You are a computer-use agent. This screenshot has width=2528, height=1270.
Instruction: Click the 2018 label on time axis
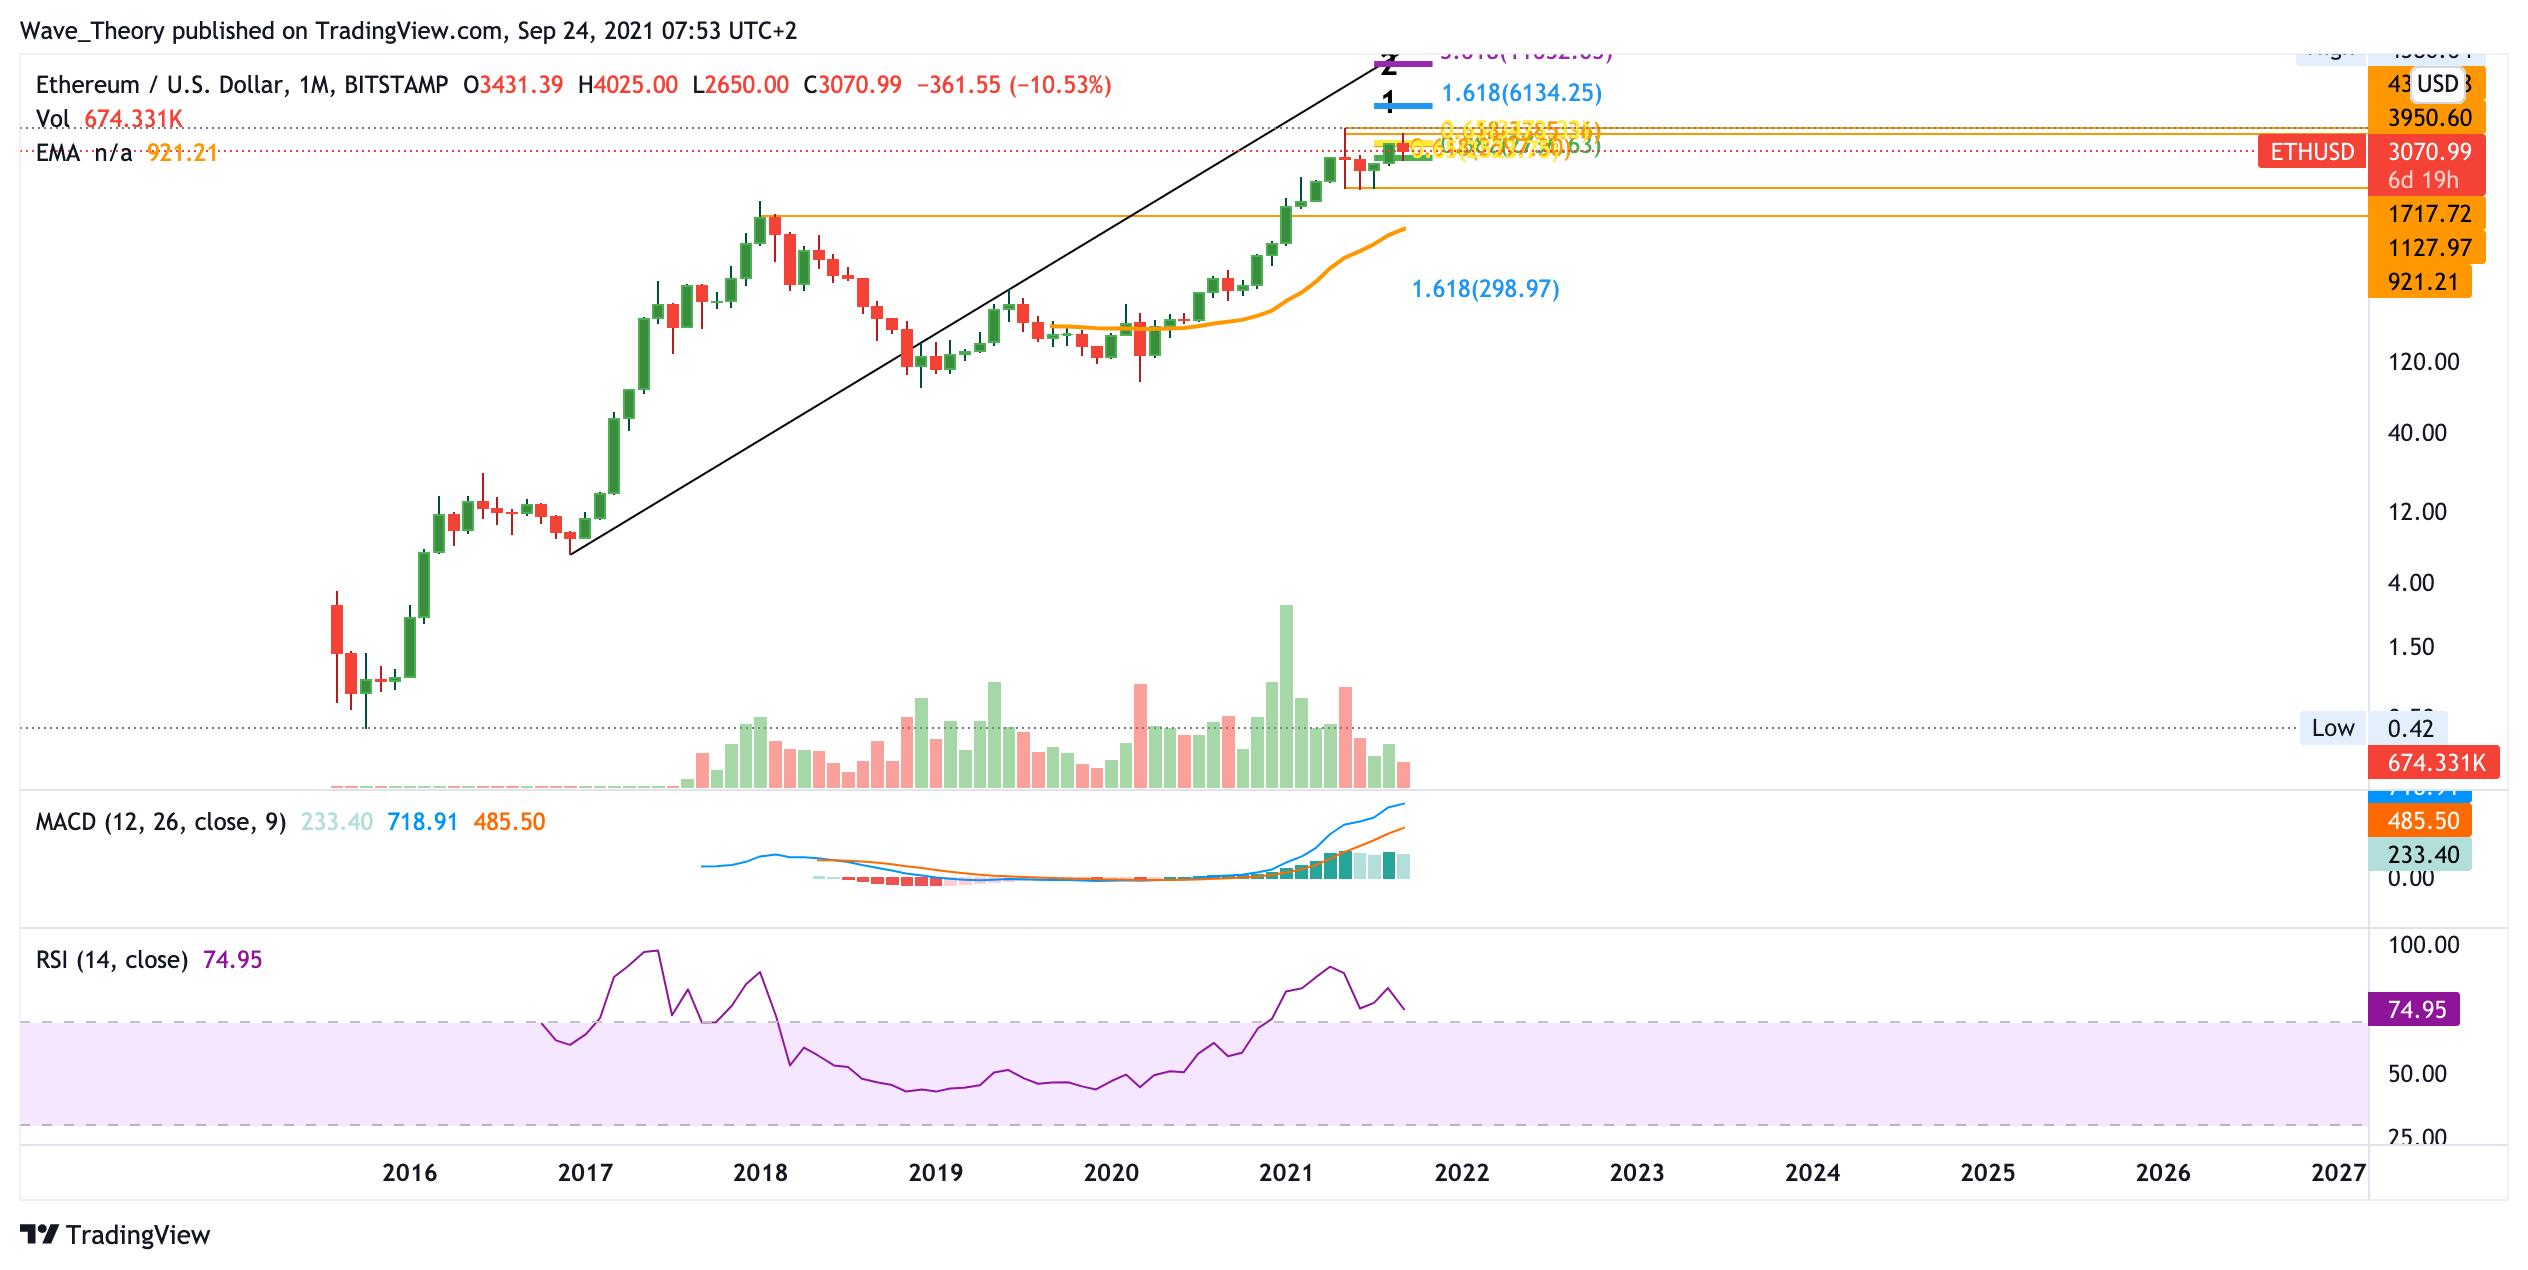click(760, 1173)
